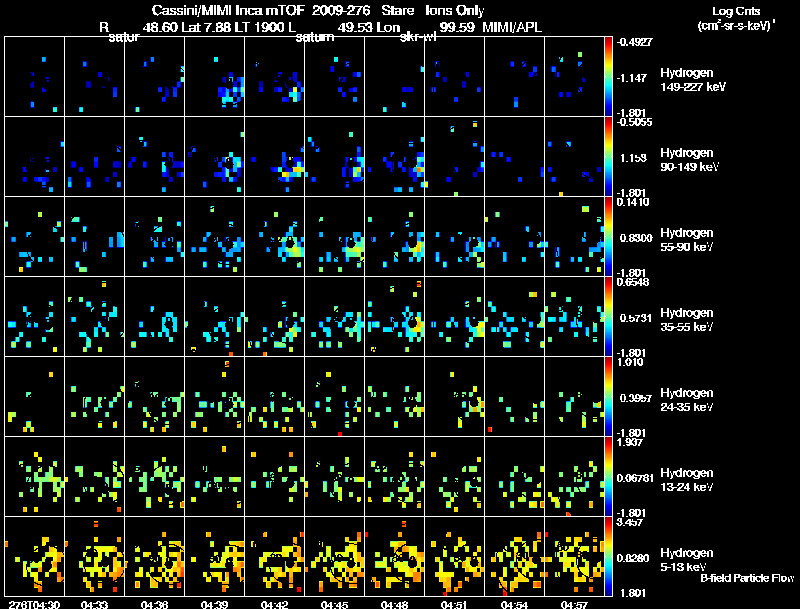Viewport: 800px width, 609px height.
Task: Click the '04:39' time axis label
Action: point(214,604)
